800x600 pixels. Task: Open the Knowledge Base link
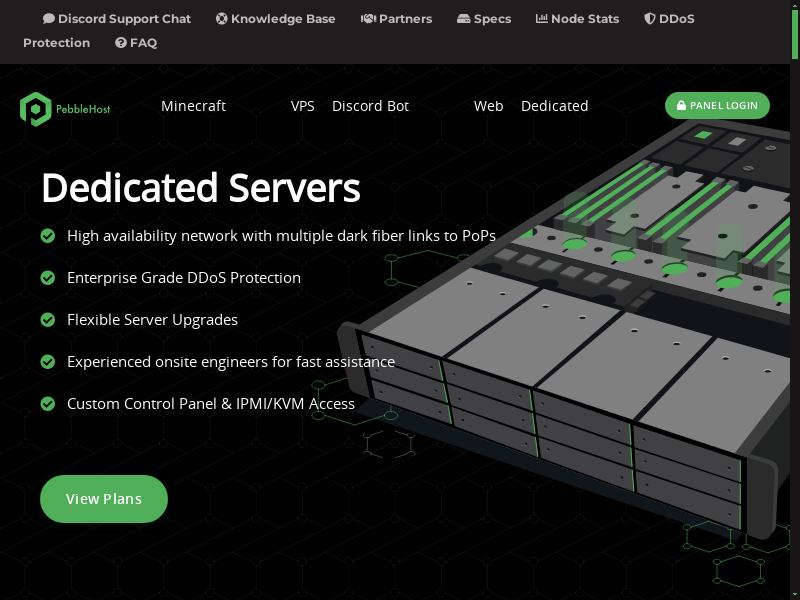282,19
